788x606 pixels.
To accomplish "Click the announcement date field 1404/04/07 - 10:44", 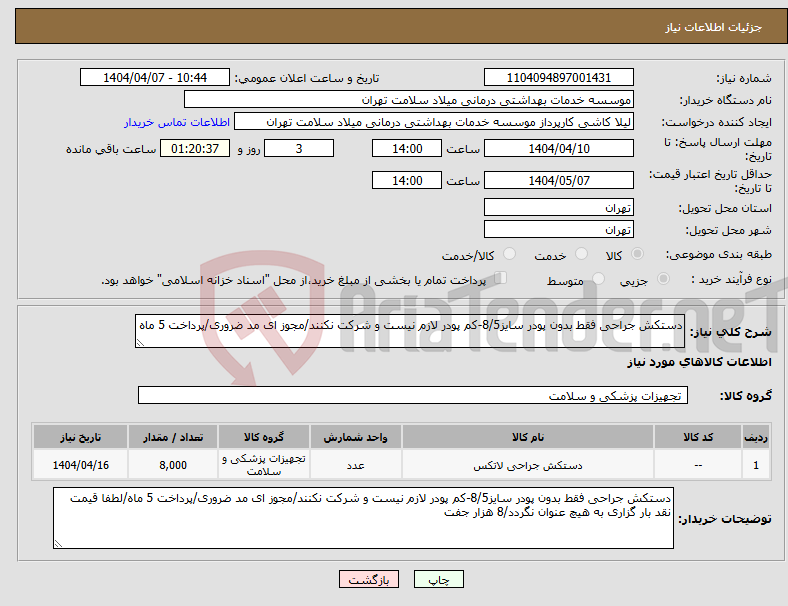I will [x=155, y=77].
